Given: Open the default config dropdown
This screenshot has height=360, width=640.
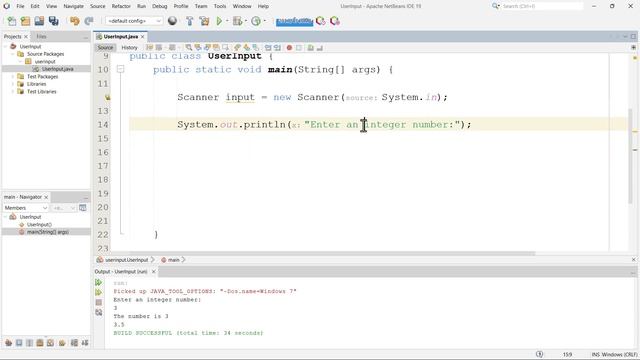Looking at the screenshot, I should [134, 21].
